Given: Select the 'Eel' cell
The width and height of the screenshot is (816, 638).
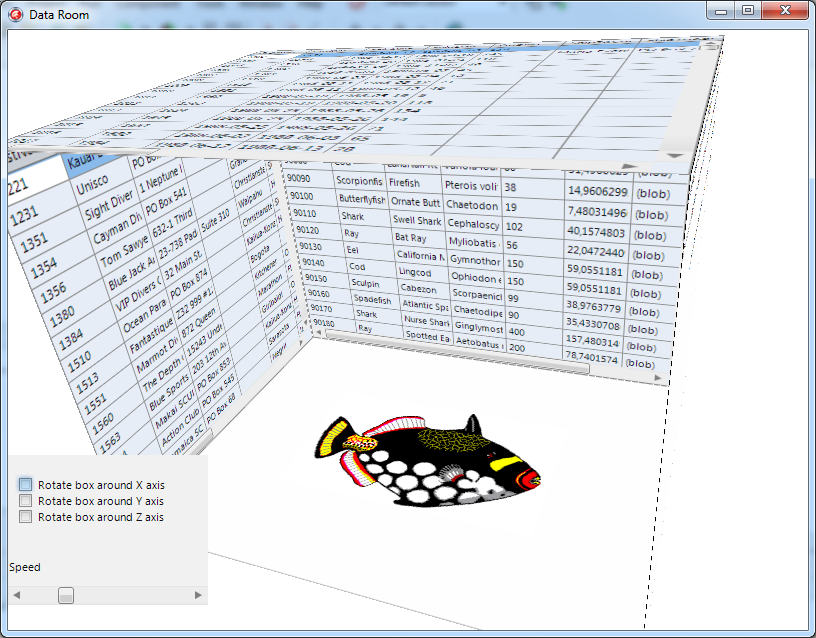Looking at the screenshot, I should tap(353, 250).
